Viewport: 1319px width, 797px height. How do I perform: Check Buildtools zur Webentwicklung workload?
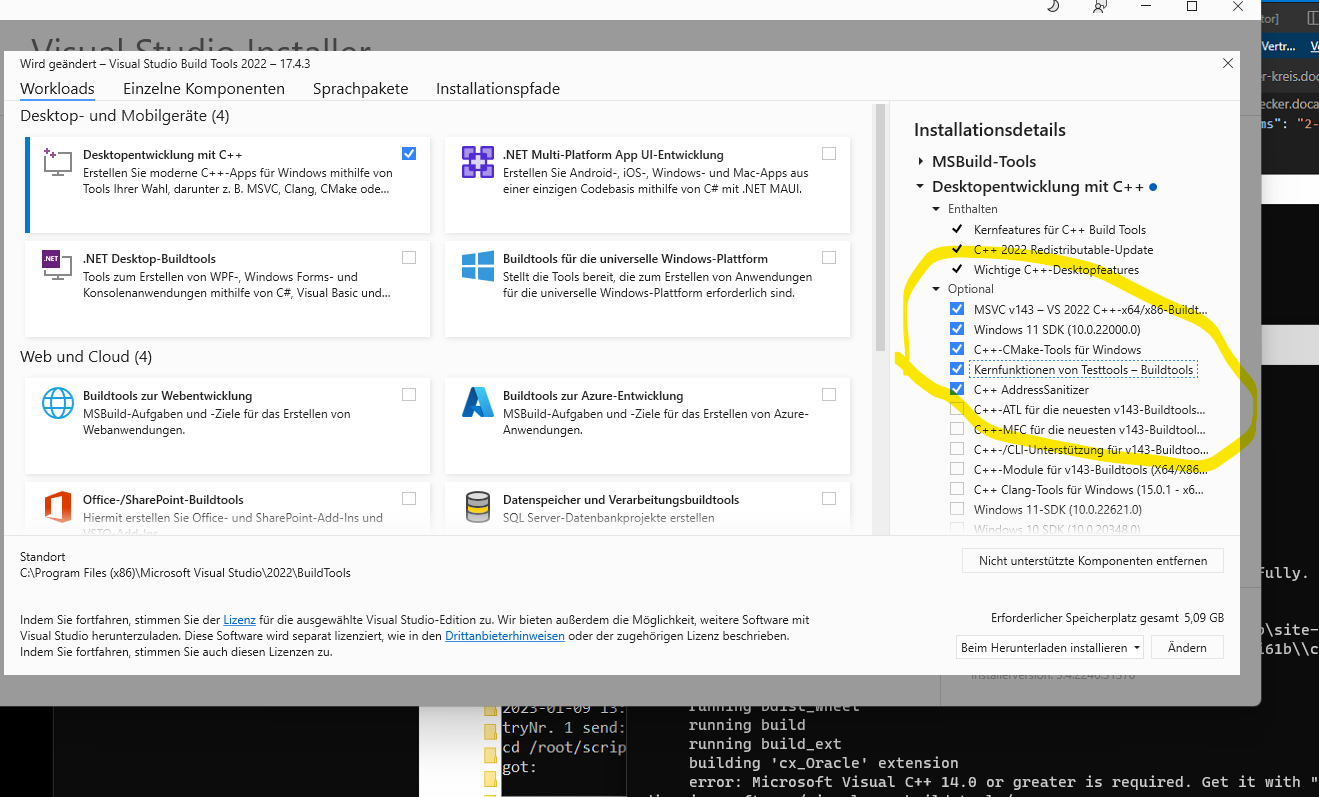point(409,394)
